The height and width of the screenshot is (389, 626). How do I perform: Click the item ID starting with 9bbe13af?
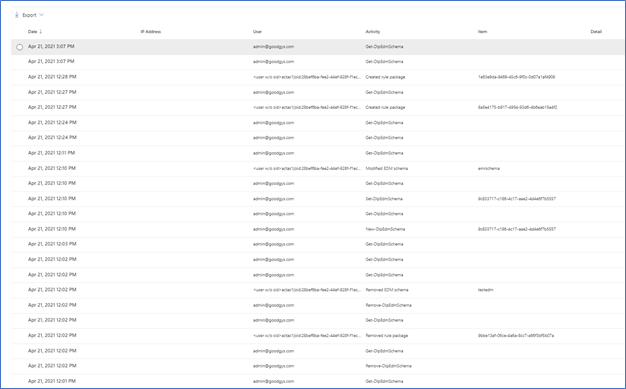click(x=516, y=335)
